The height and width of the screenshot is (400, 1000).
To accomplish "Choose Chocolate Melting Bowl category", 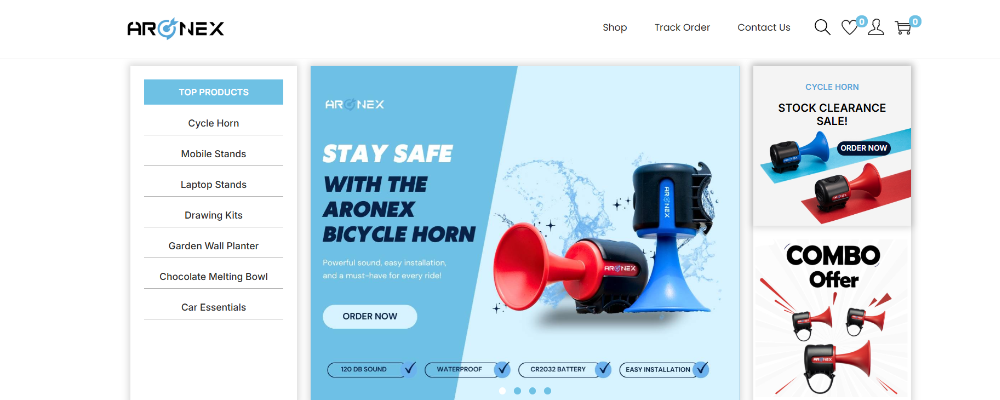I will pyautogui.click(x=214, y=276).
